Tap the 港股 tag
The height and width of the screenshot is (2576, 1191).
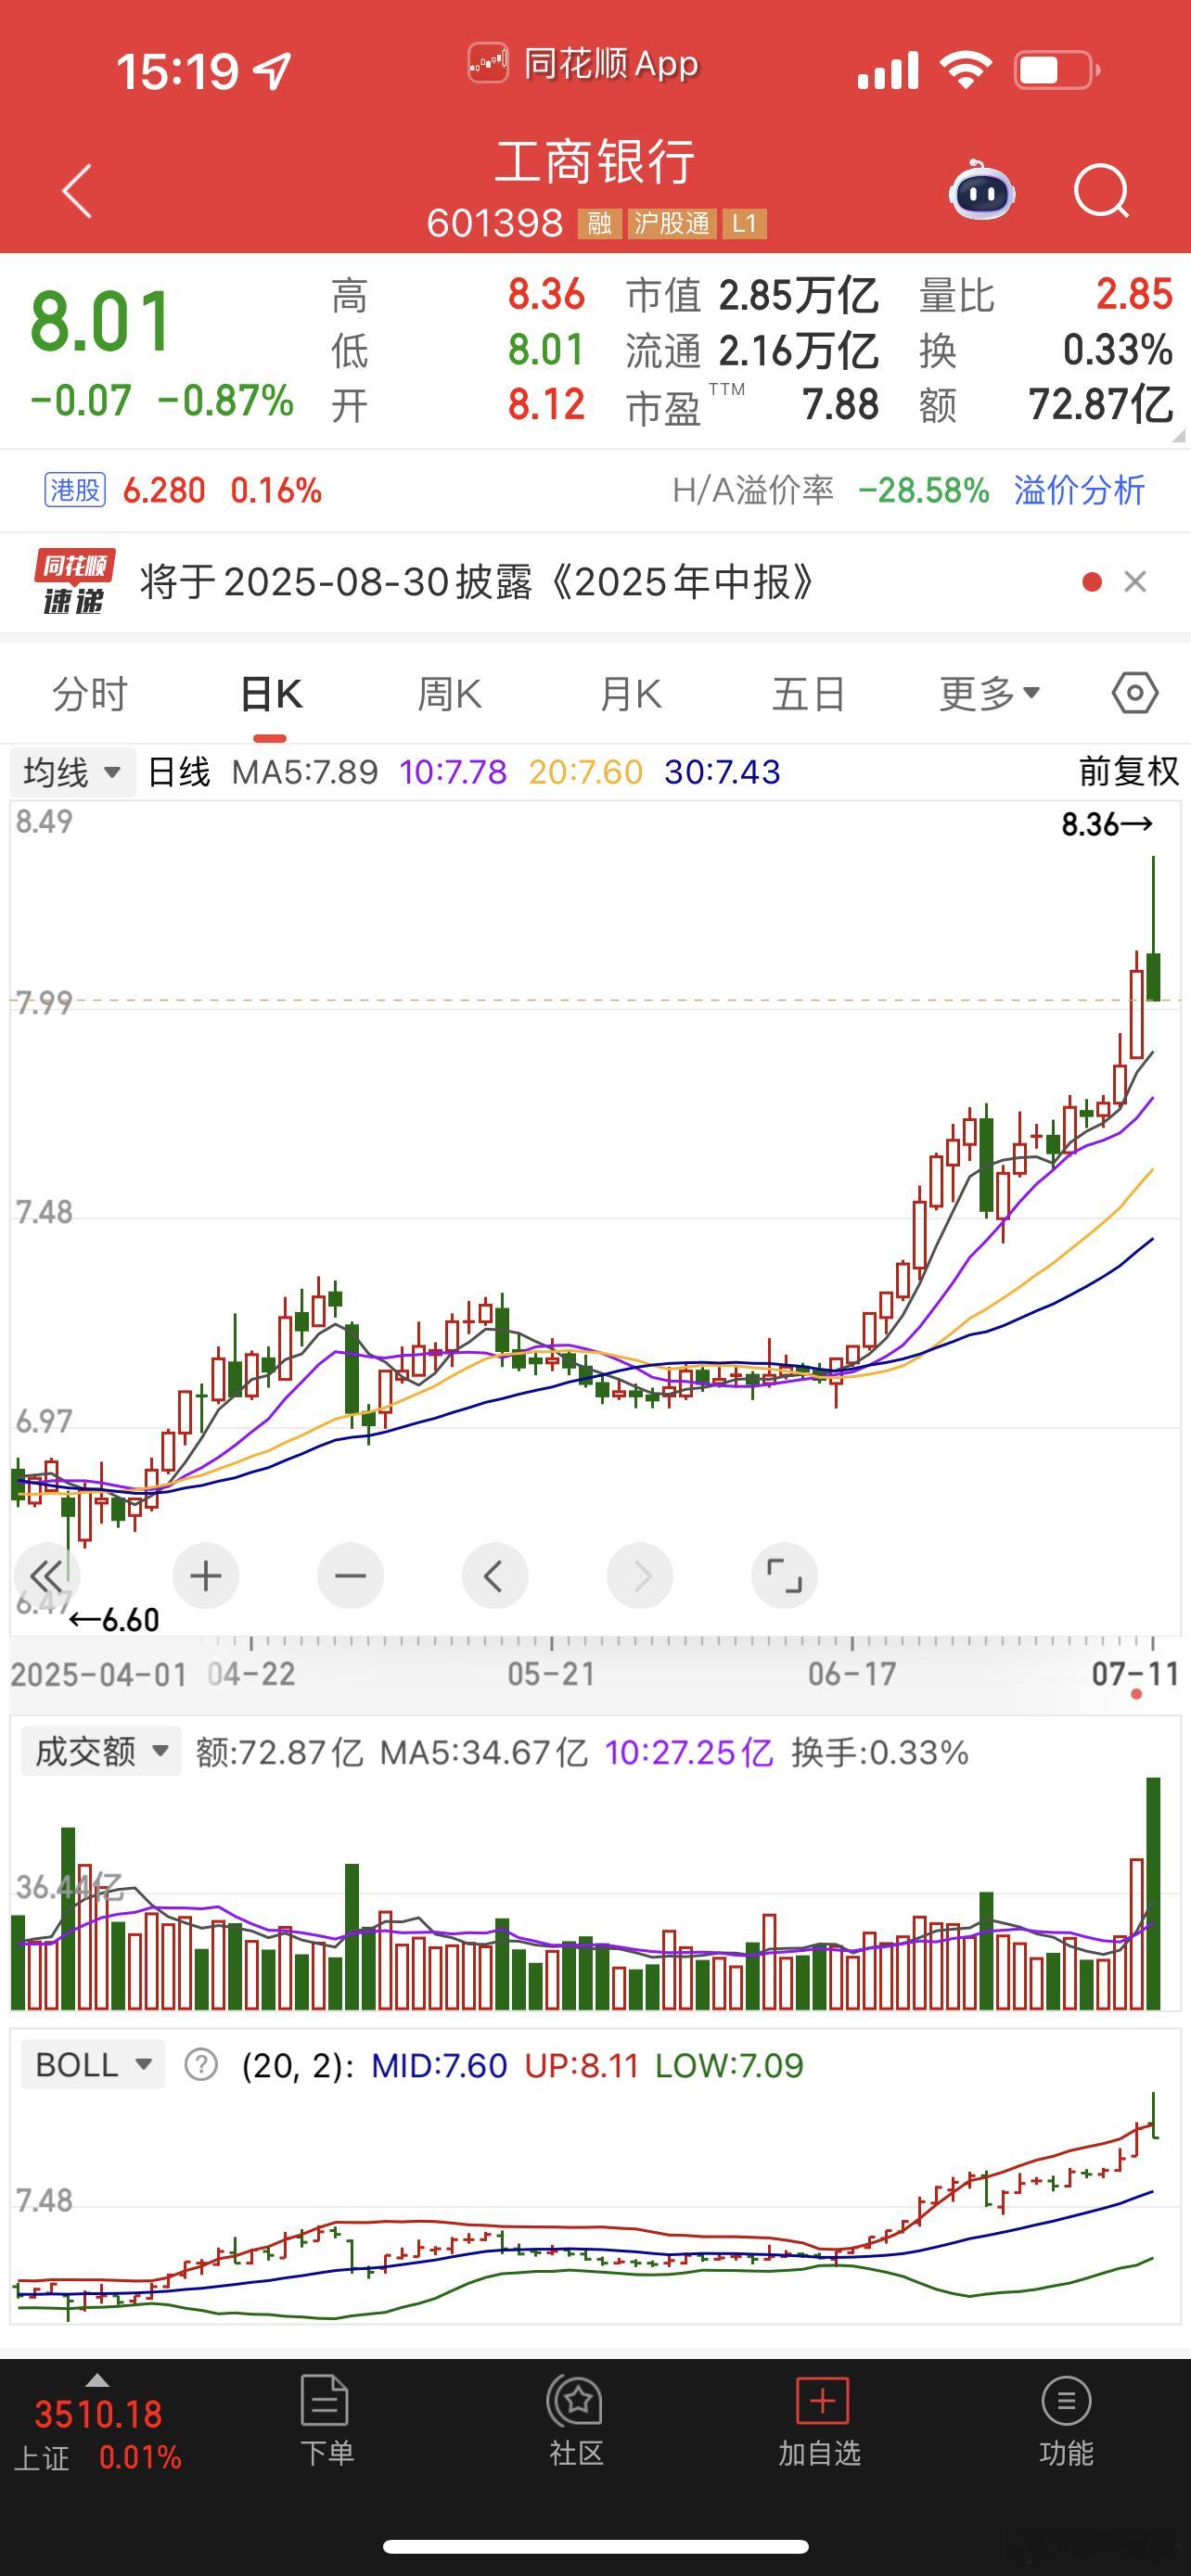click(x=75, y=490)
